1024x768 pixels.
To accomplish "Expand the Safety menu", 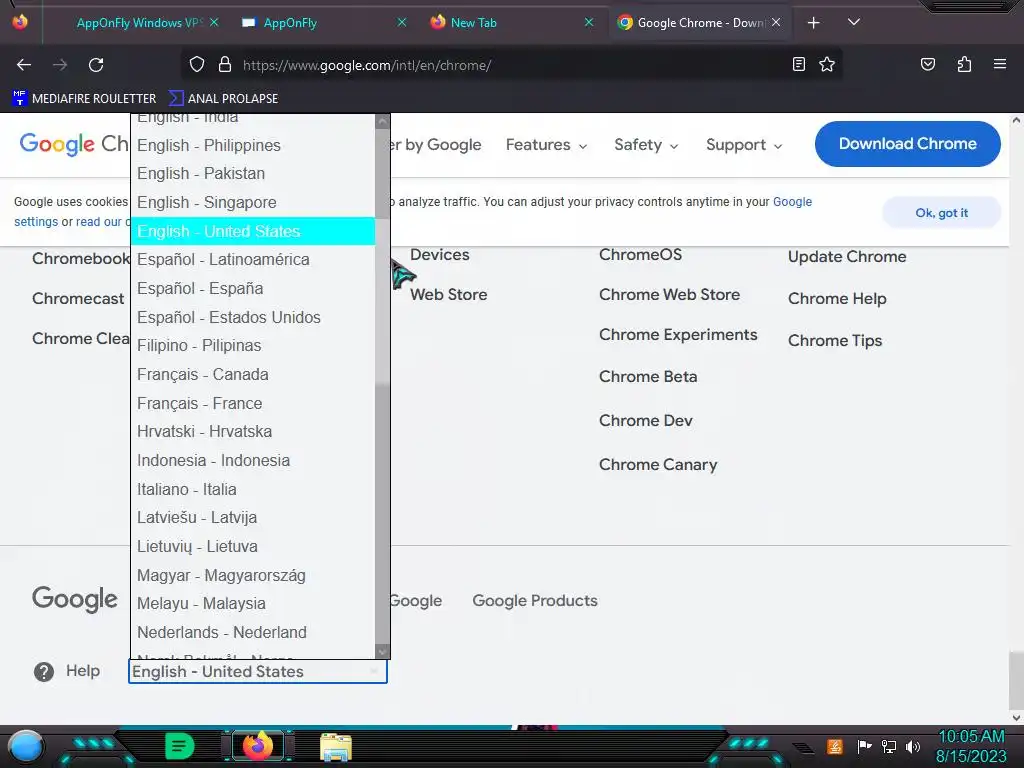I will click(x=646, y=145).
